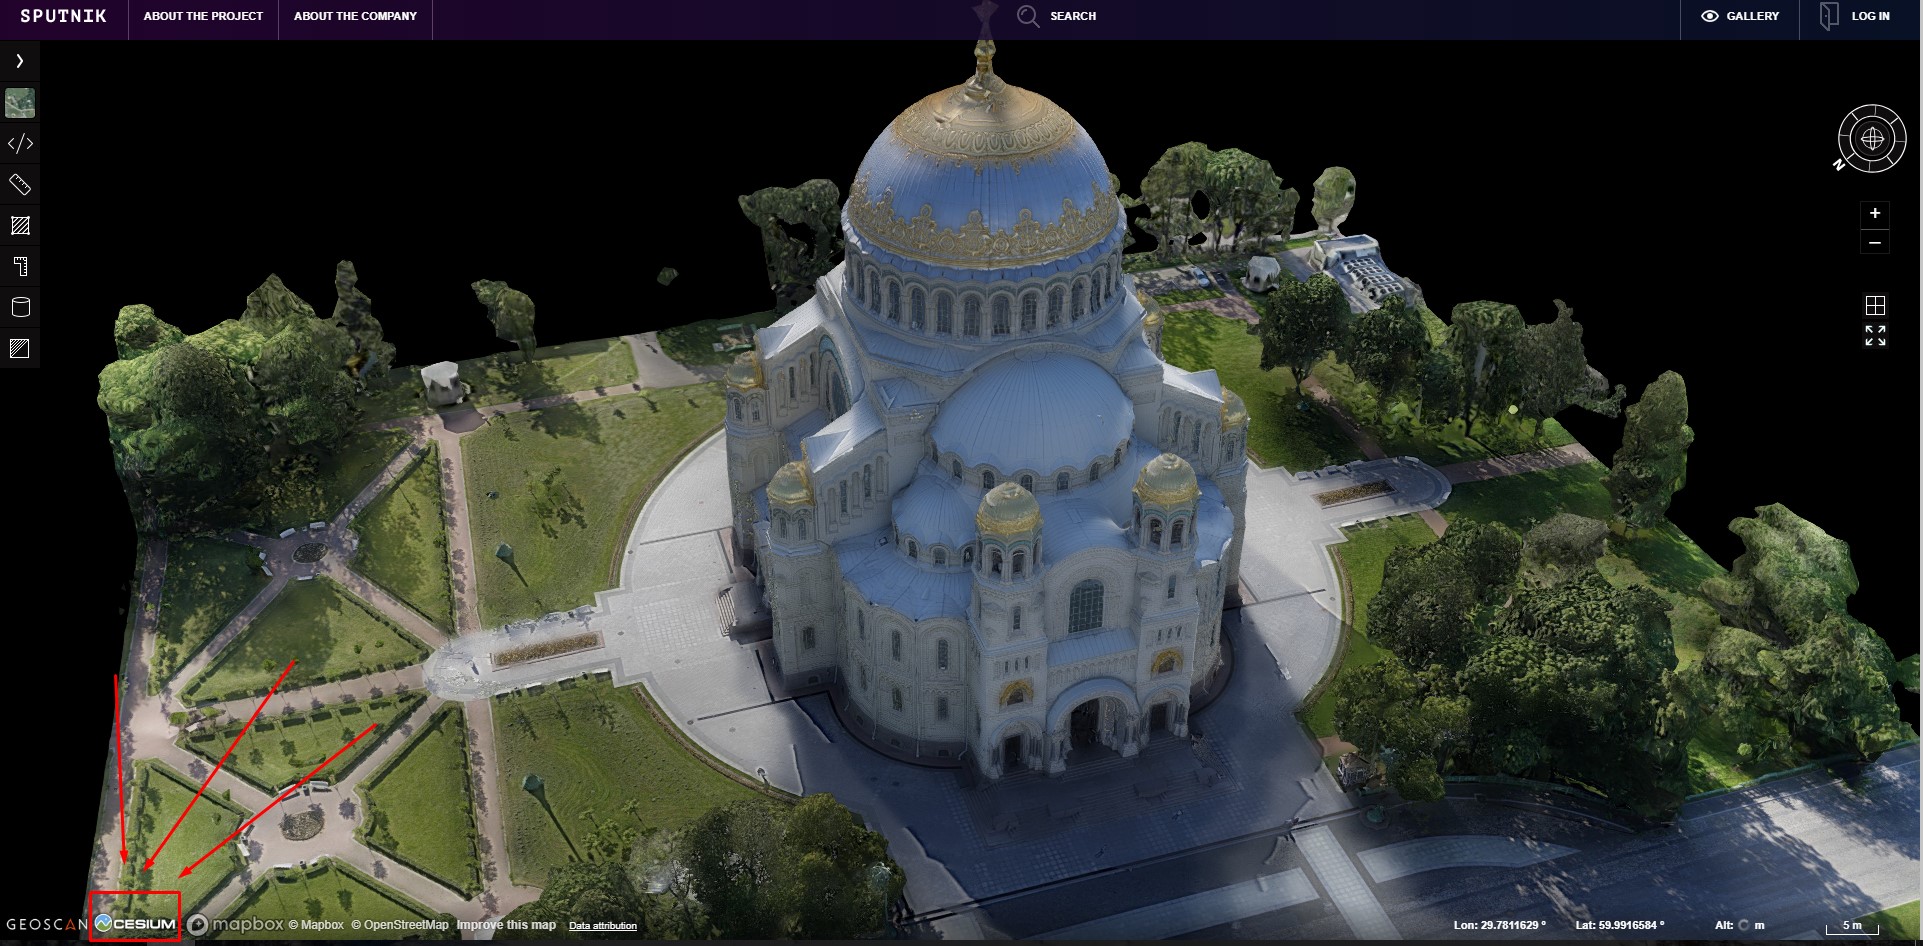This screenshot has height=946, width=1923.
Task: Open the Data attribution link
Action: (x=602, y=926)
